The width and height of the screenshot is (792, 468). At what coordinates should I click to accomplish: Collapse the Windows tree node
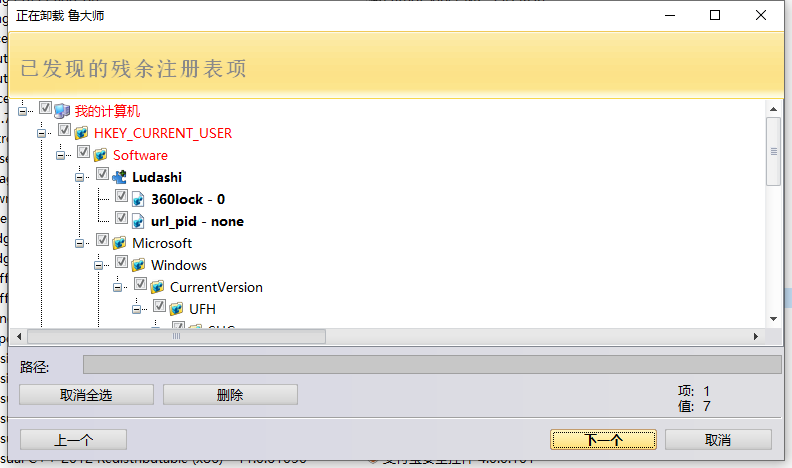point(98,265)
